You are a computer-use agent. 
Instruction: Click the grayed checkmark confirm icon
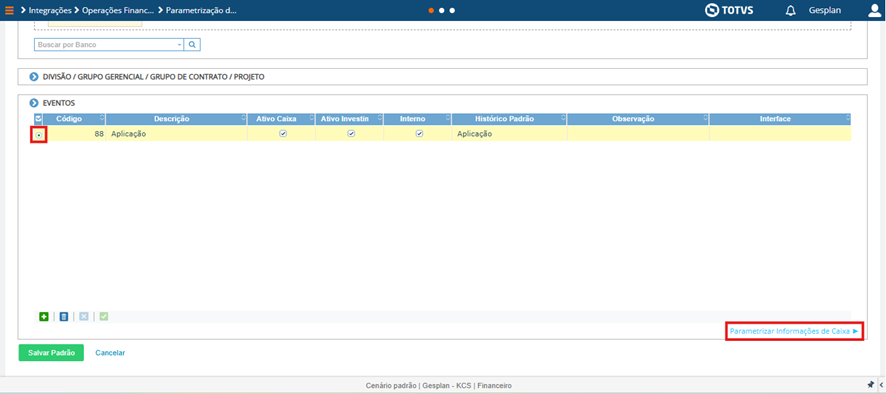(103, 317)
